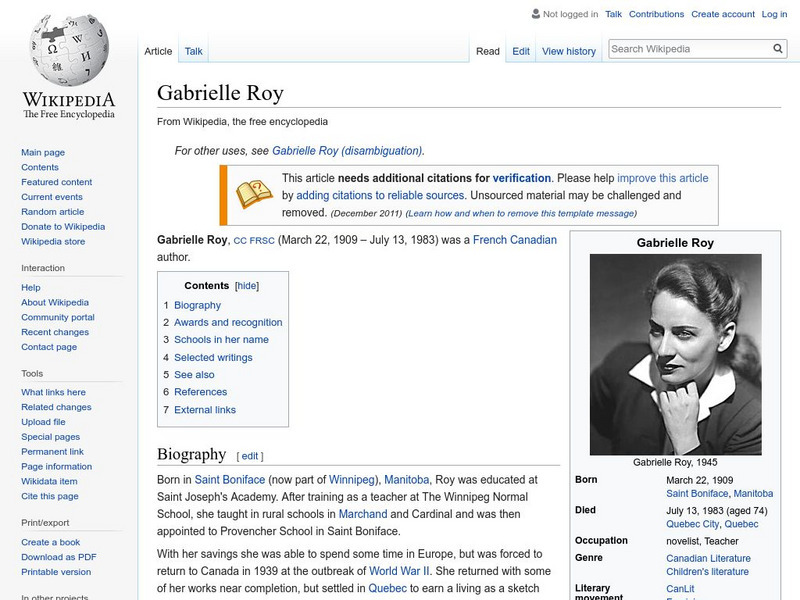Click adding citations to reliable sources
The width and height of the screenshot is (800, 600).
point(380,195)
